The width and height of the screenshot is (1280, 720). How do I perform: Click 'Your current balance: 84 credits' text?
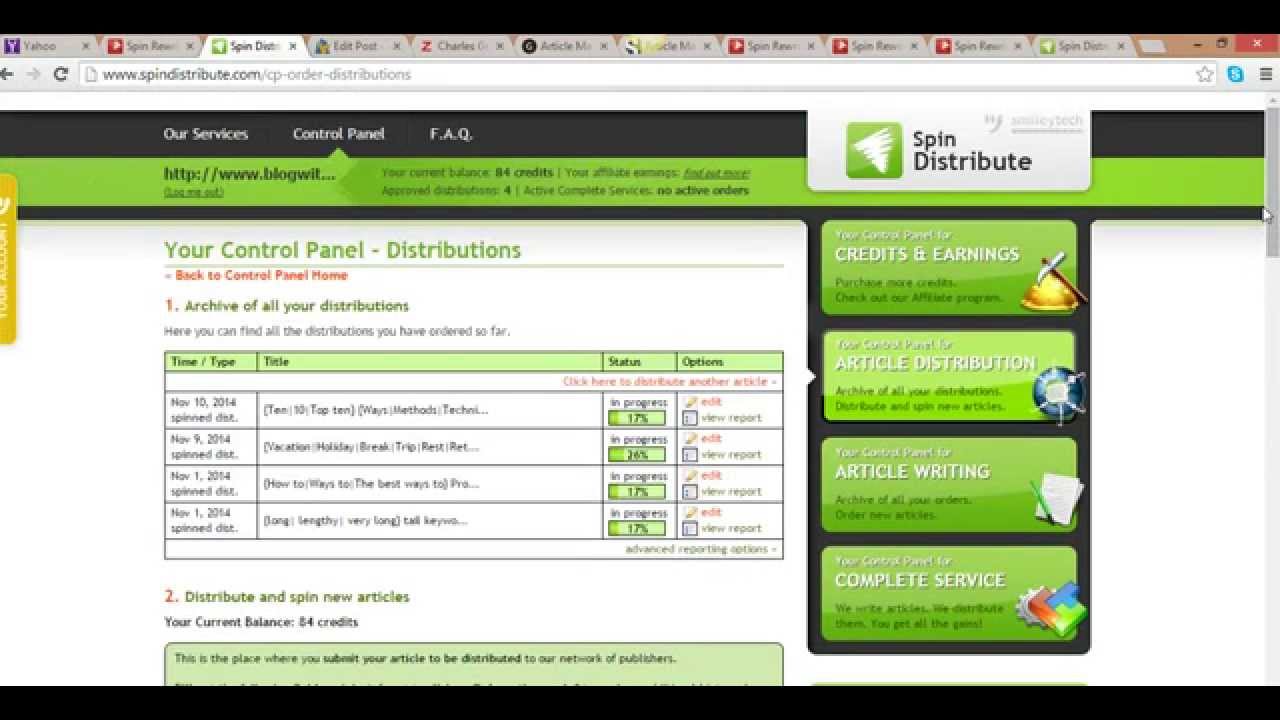point(467,173)
